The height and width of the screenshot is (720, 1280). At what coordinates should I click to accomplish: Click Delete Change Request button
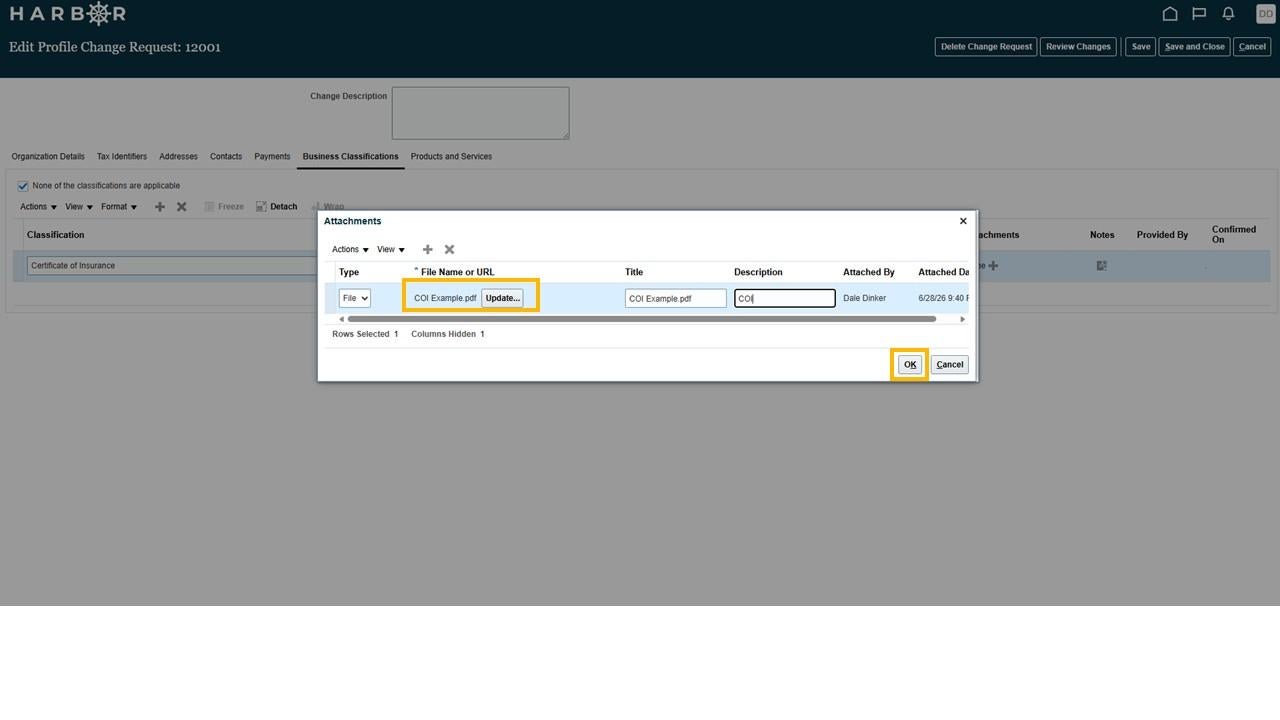[x=986, y=47]
